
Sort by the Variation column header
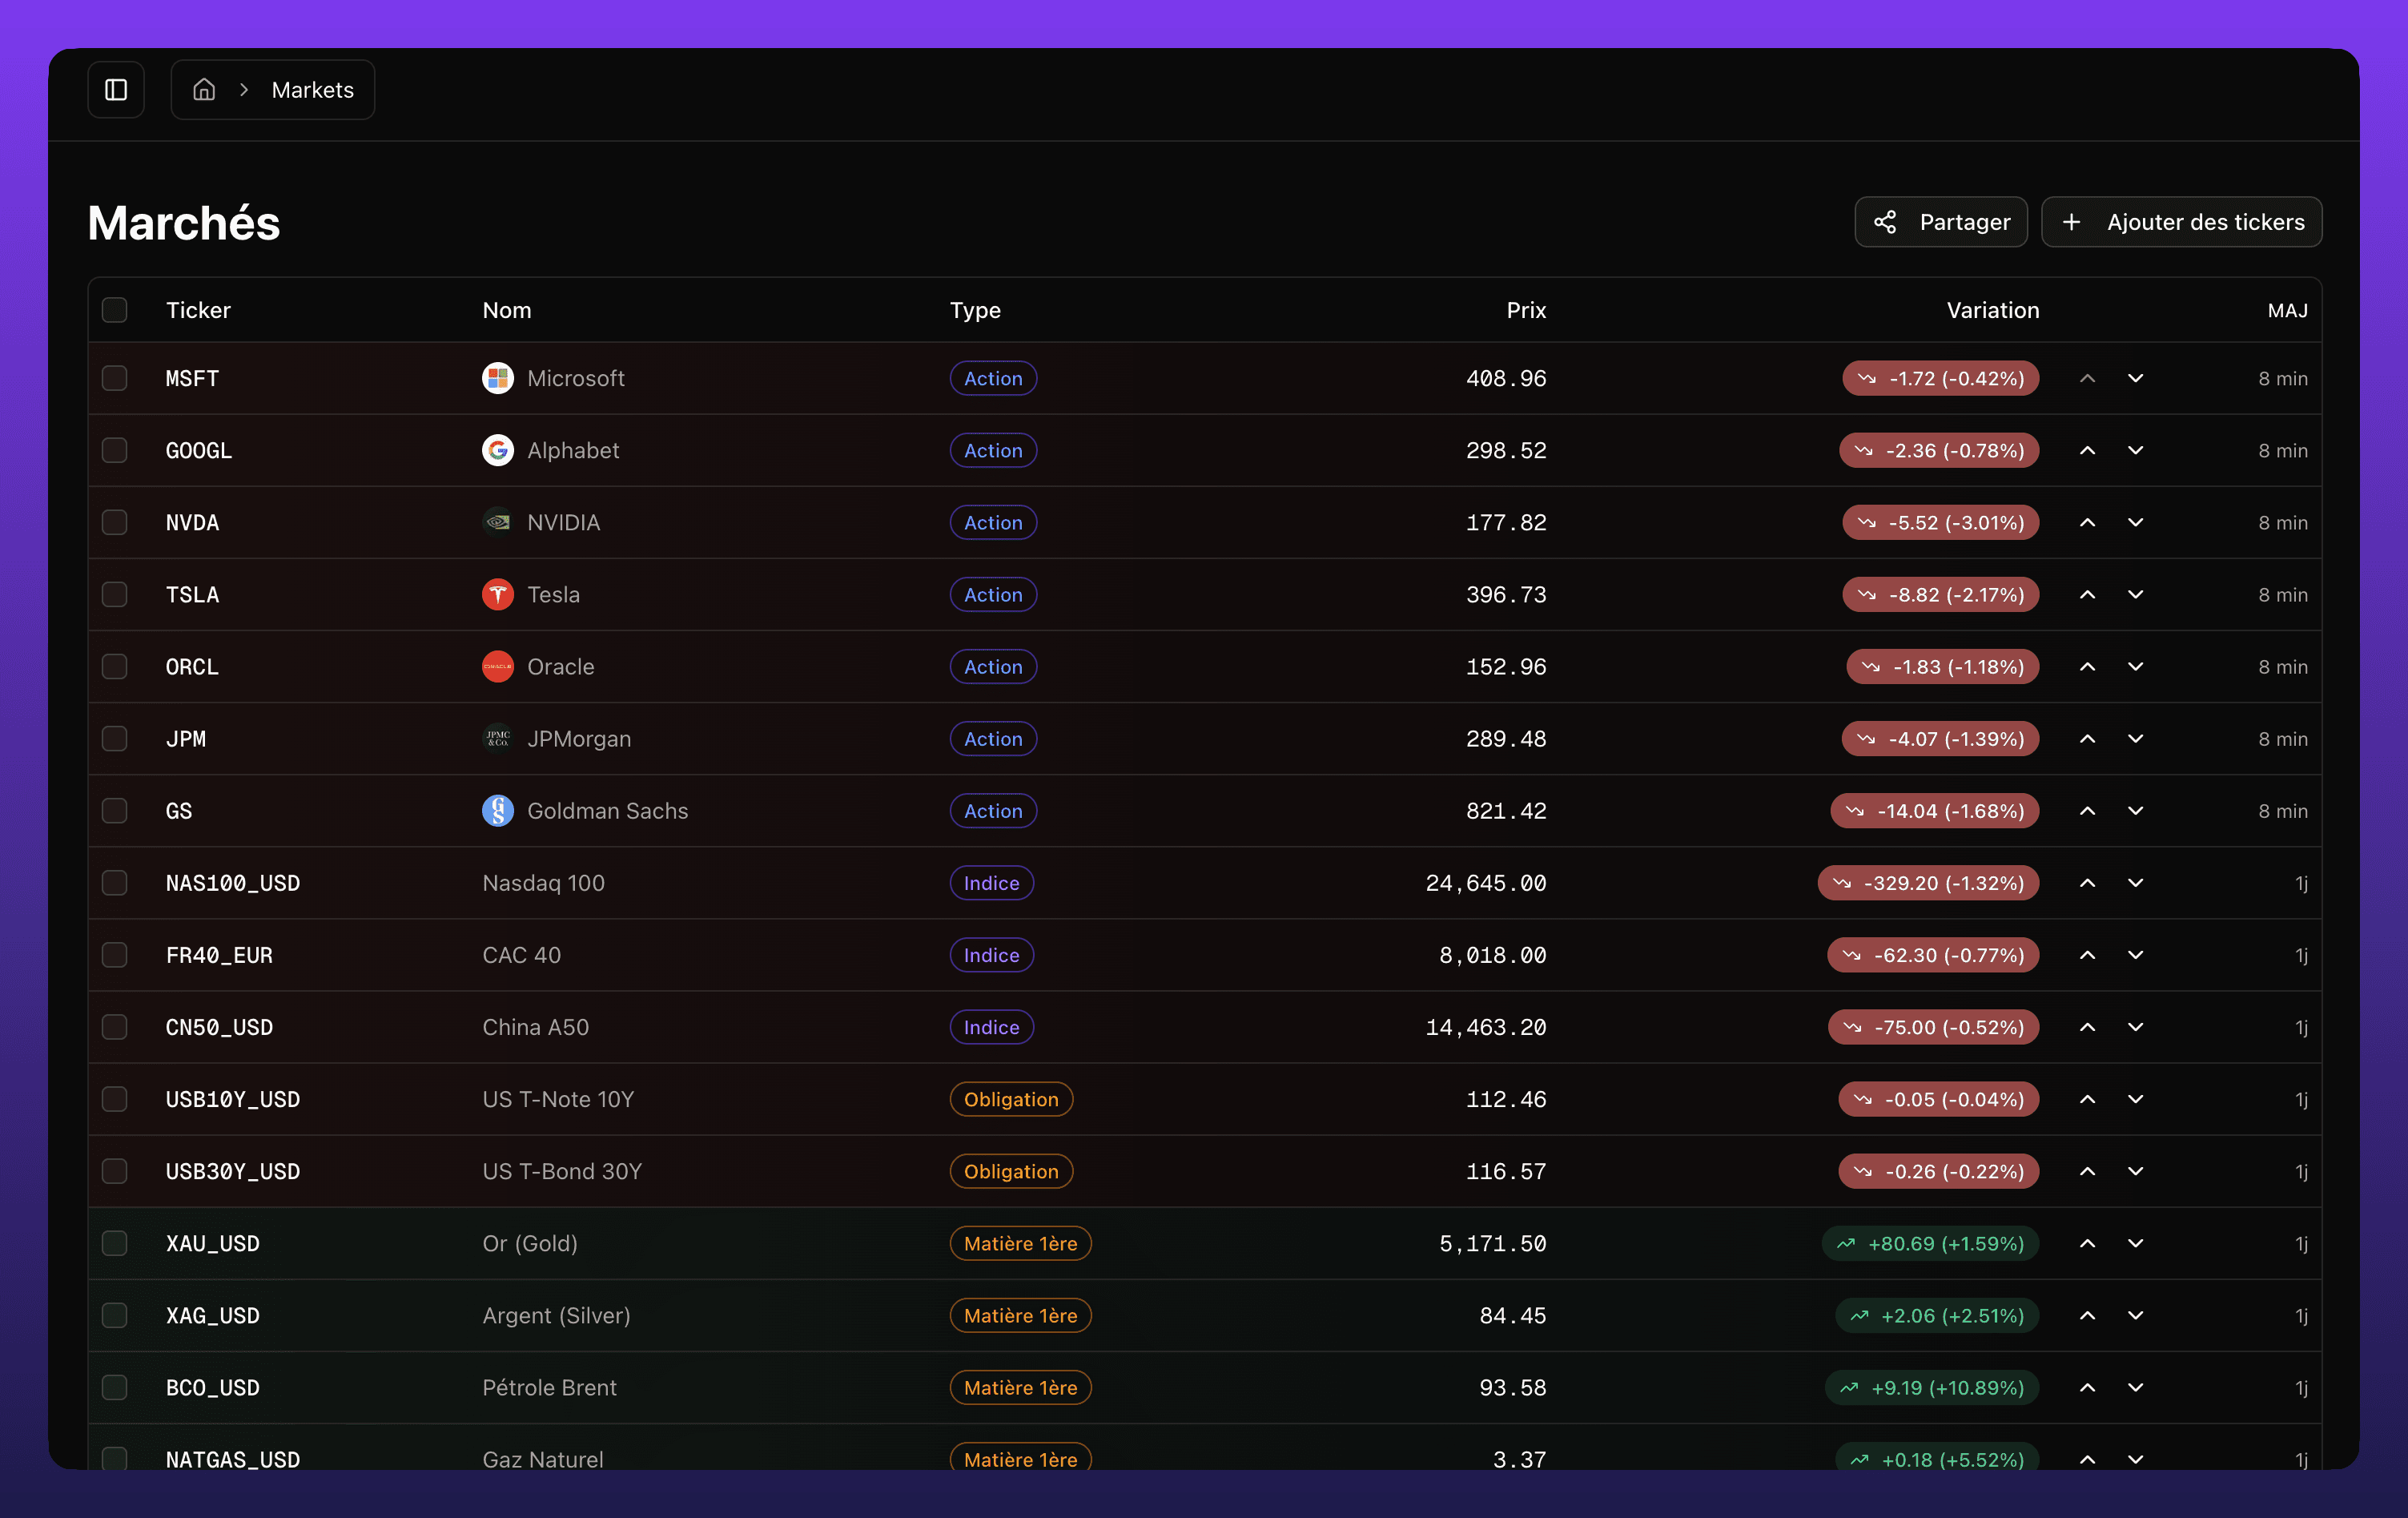(1992, 310)
